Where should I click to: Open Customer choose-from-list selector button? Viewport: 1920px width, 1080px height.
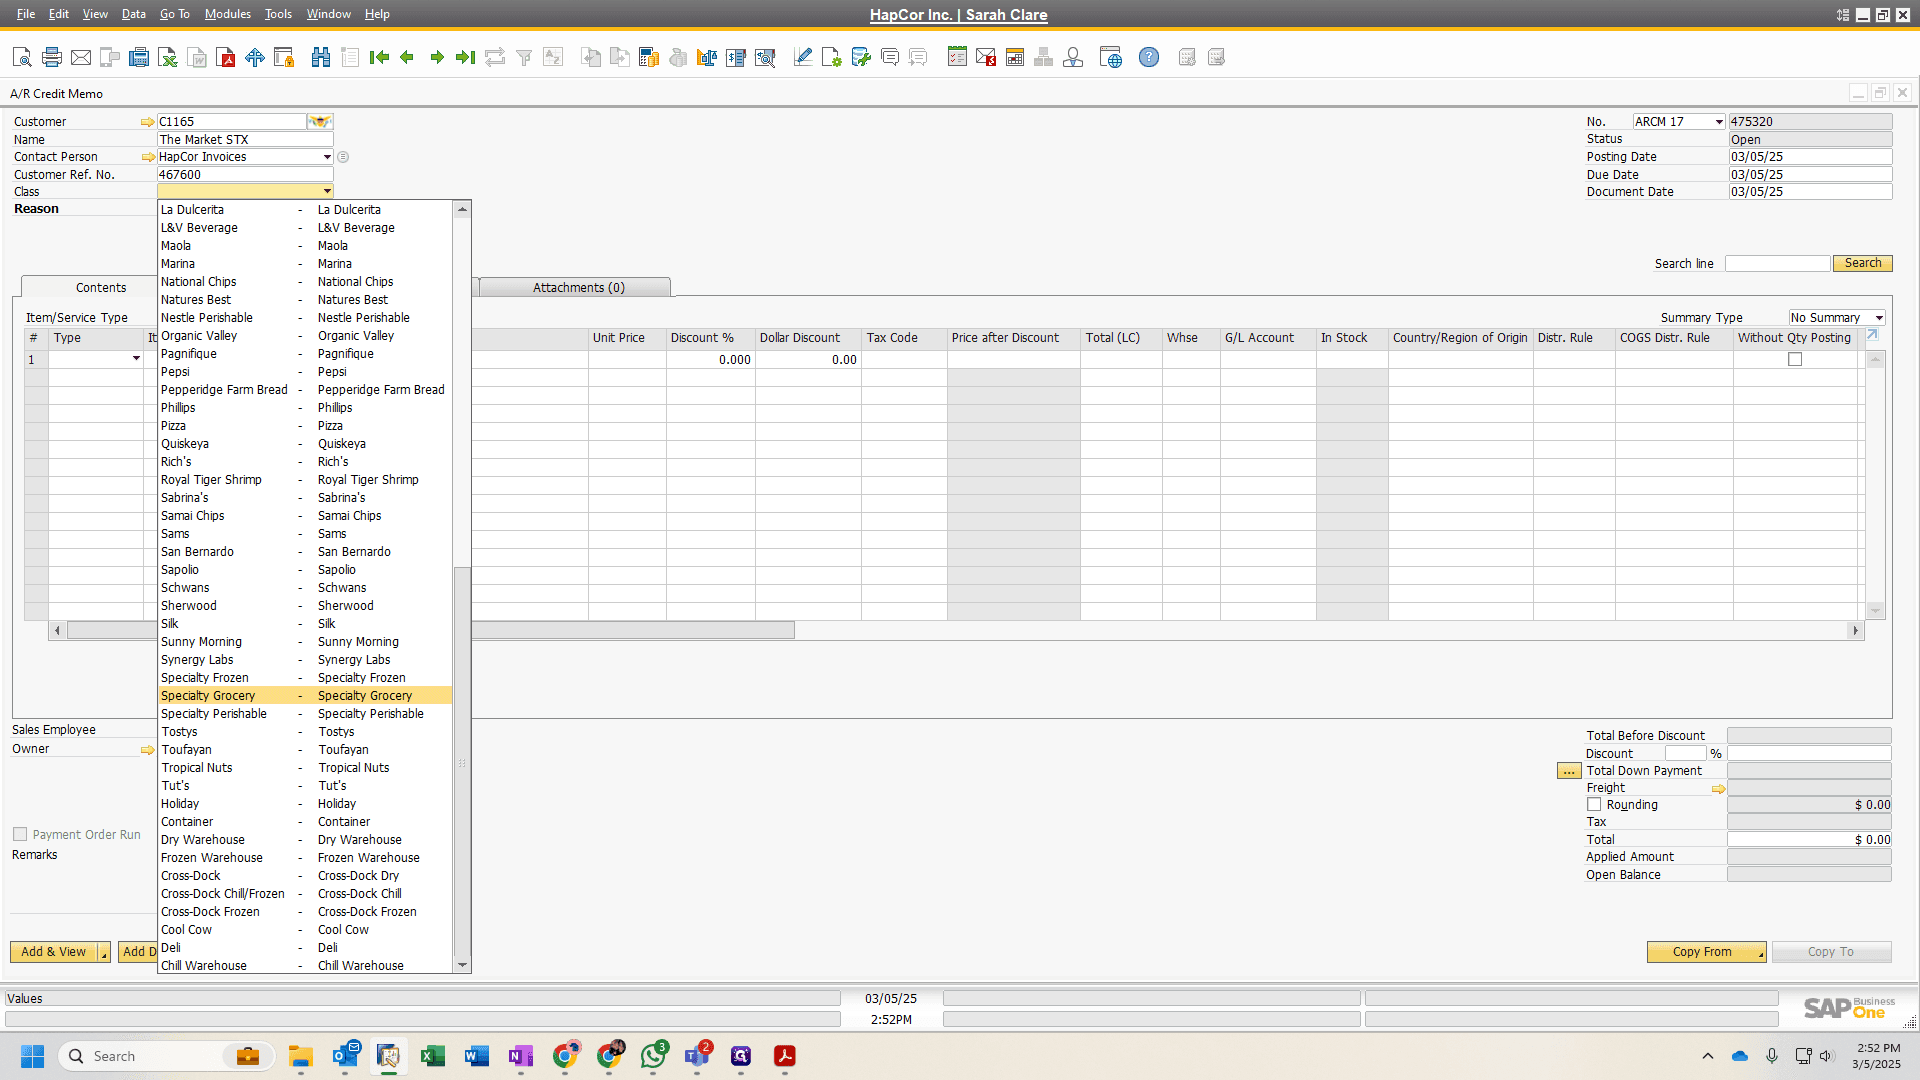(319, 122)
